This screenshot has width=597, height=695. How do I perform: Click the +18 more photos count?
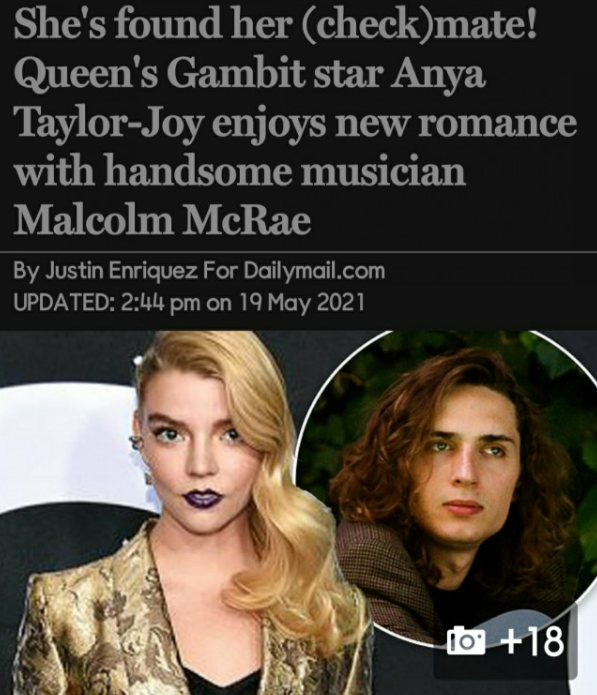point(532,641)
